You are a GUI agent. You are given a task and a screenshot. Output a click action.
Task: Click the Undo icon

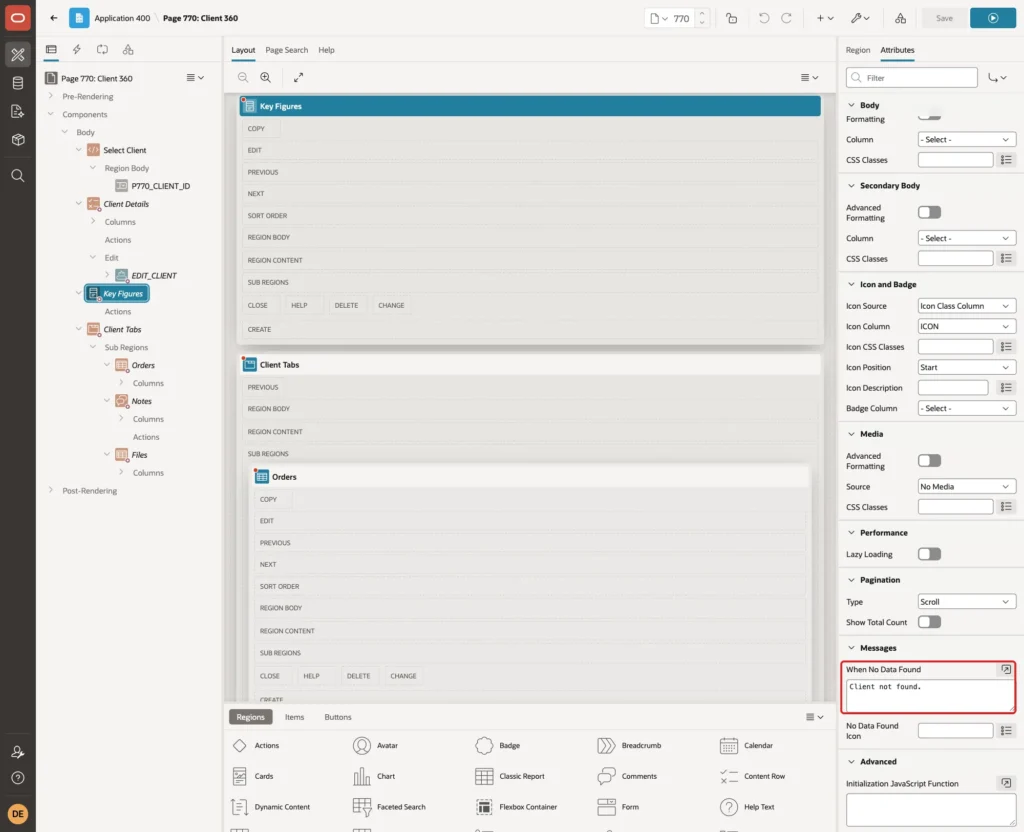pyautogui.click(x=764, y=18)
